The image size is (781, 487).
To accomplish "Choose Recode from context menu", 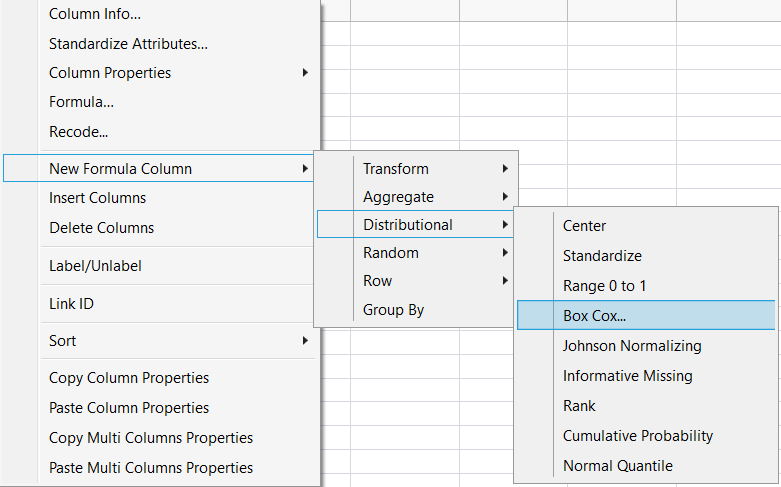I will [x=78, y=131].
